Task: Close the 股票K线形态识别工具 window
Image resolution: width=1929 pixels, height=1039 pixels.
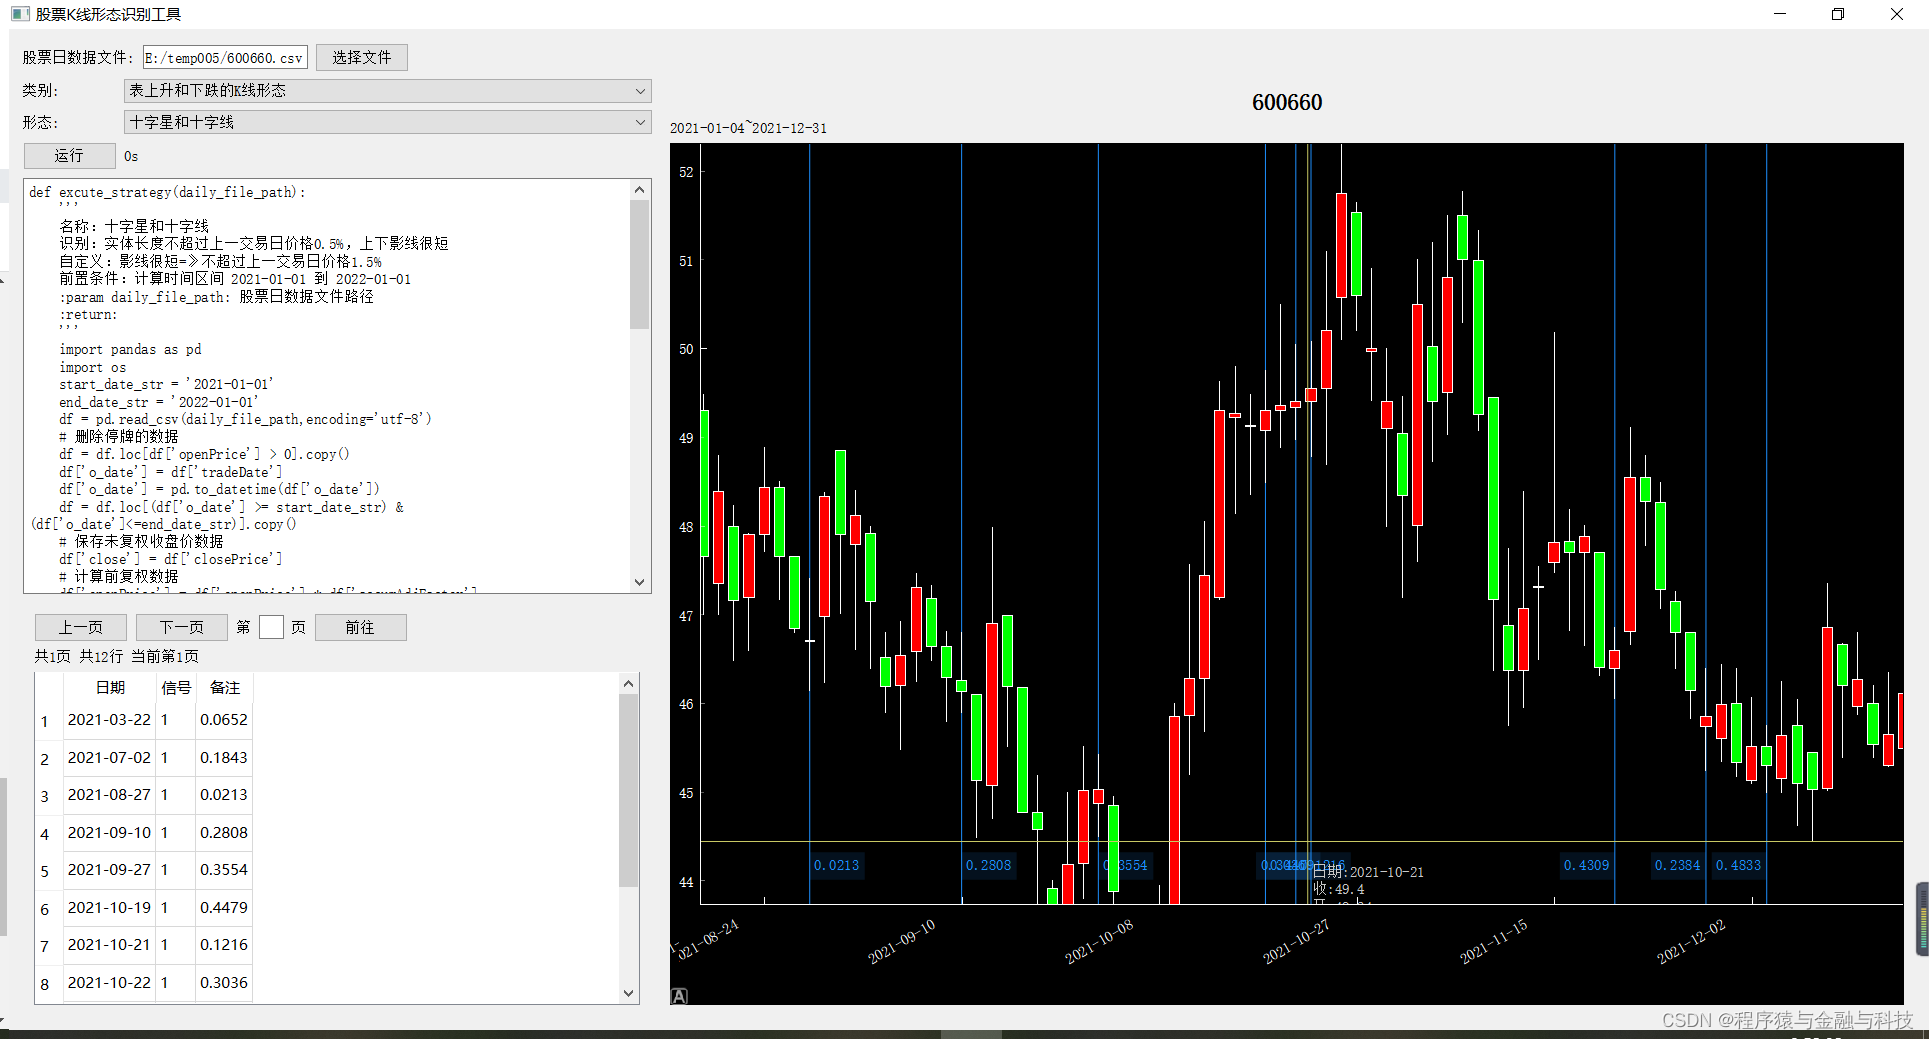Action: click(1897, 14)
